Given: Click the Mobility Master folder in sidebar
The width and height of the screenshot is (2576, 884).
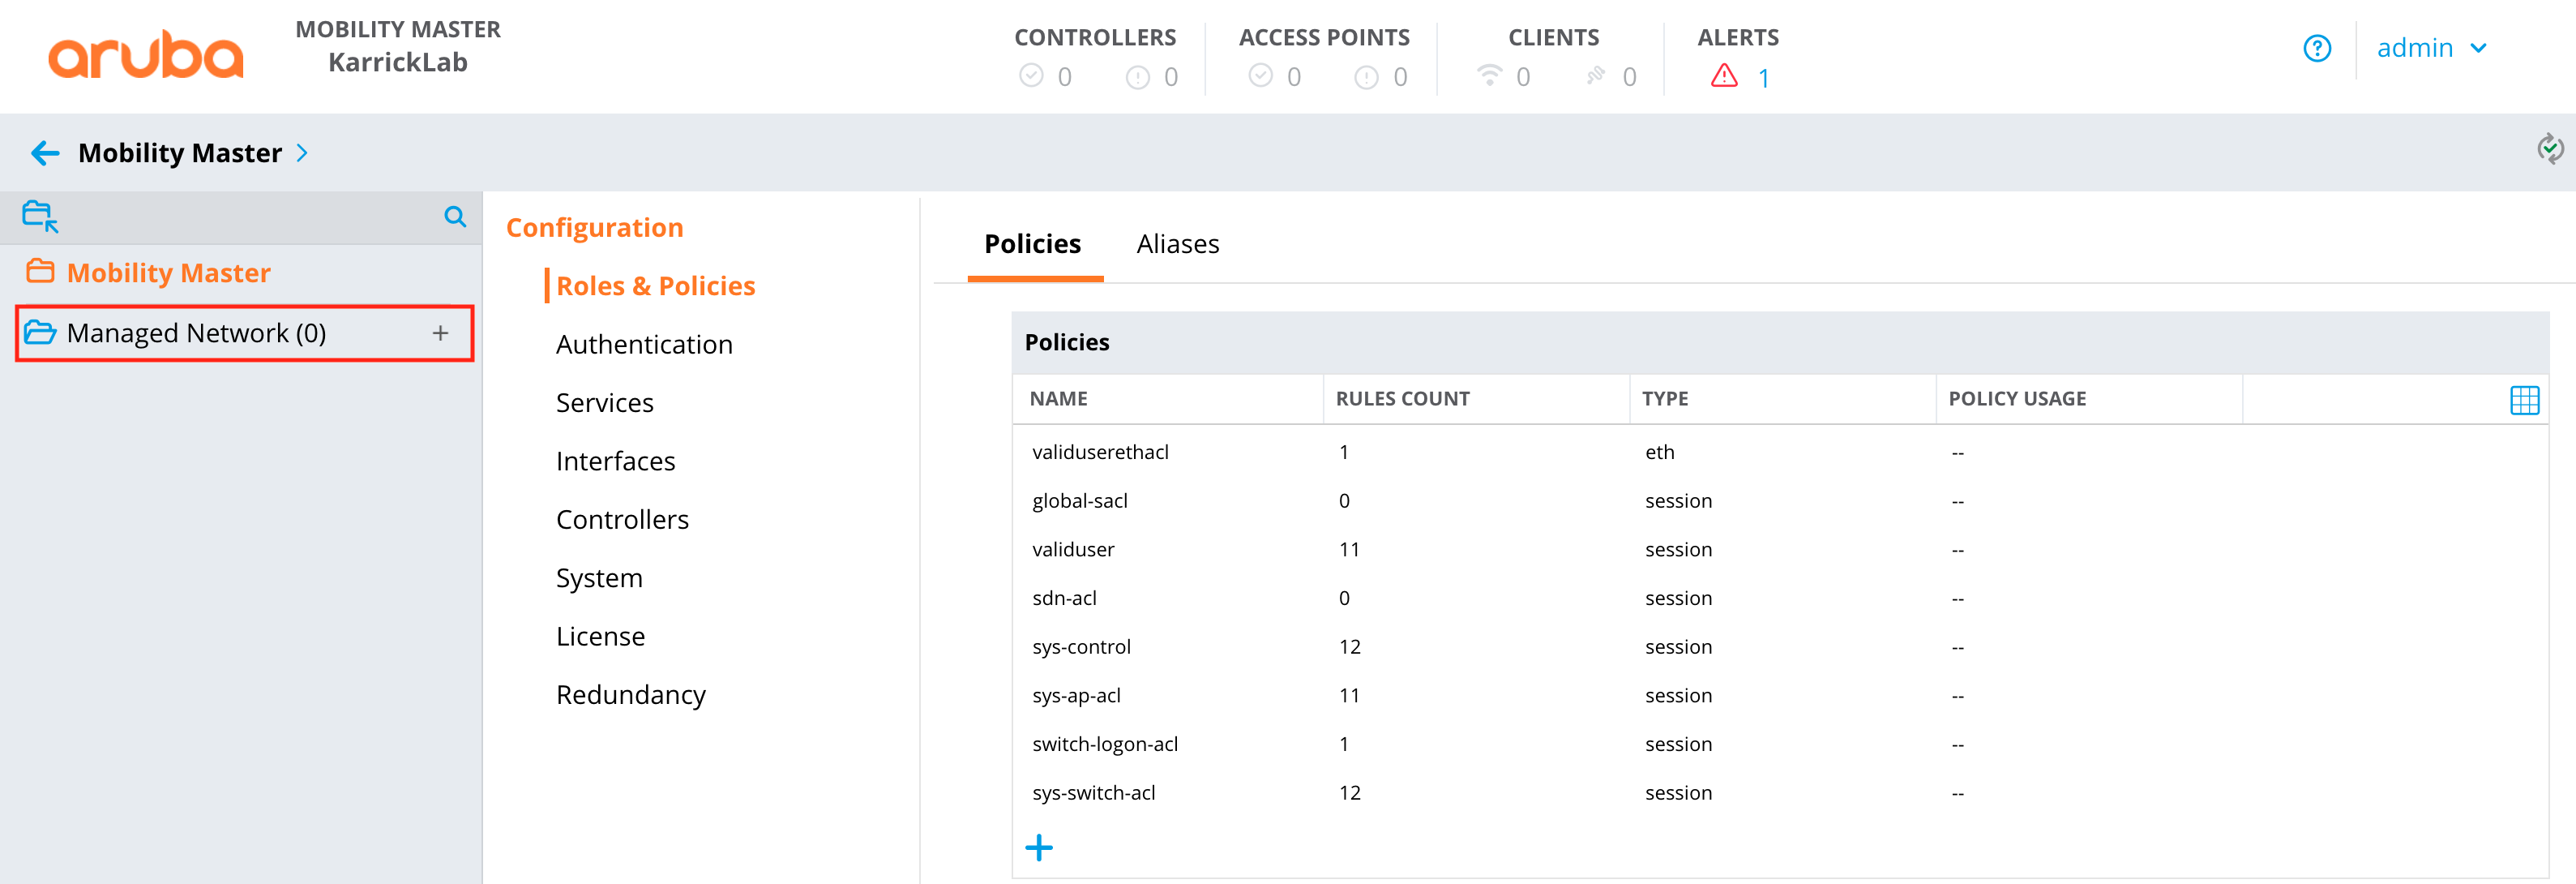Looking at the screenshot, I should (168, 273).
